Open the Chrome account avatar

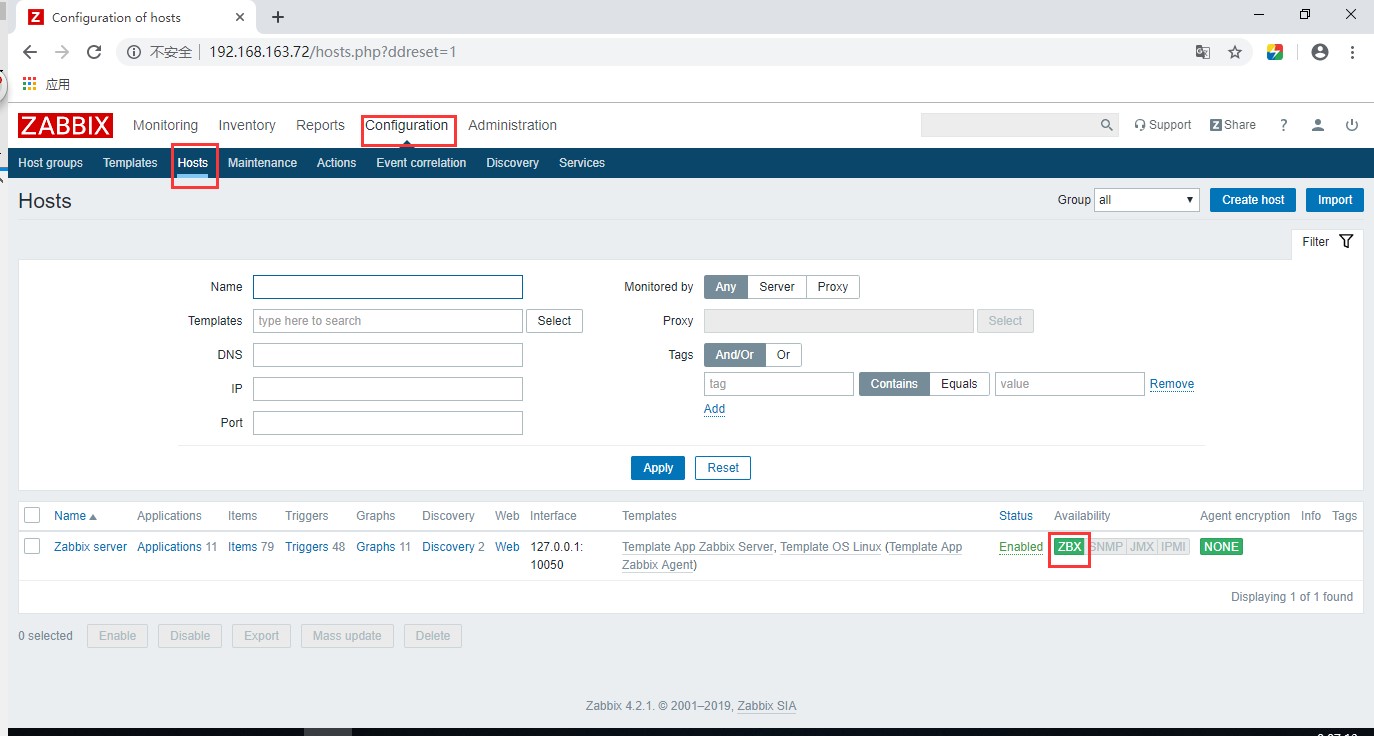pos(1320,52)
